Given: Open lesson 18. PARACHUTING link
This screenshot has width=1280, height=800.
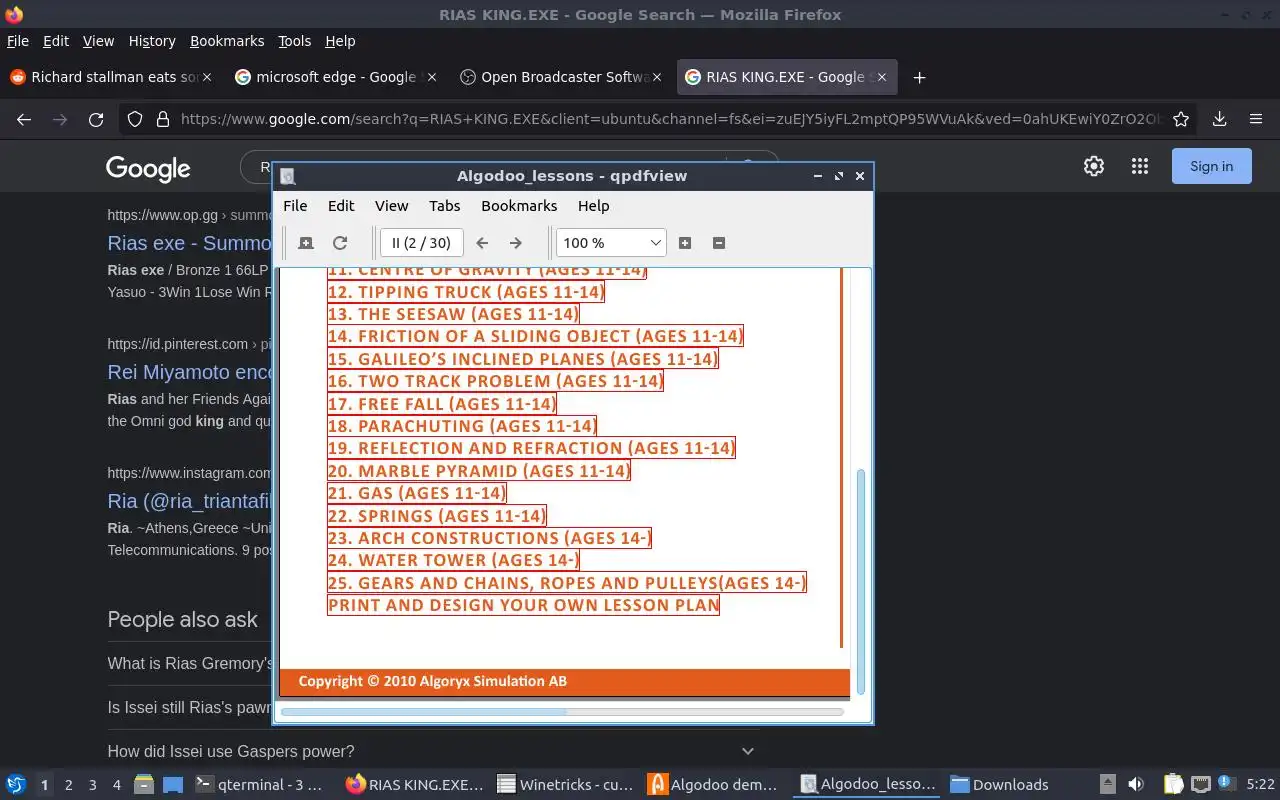Looking at the screenshot, I should click(x=462, y=426).
